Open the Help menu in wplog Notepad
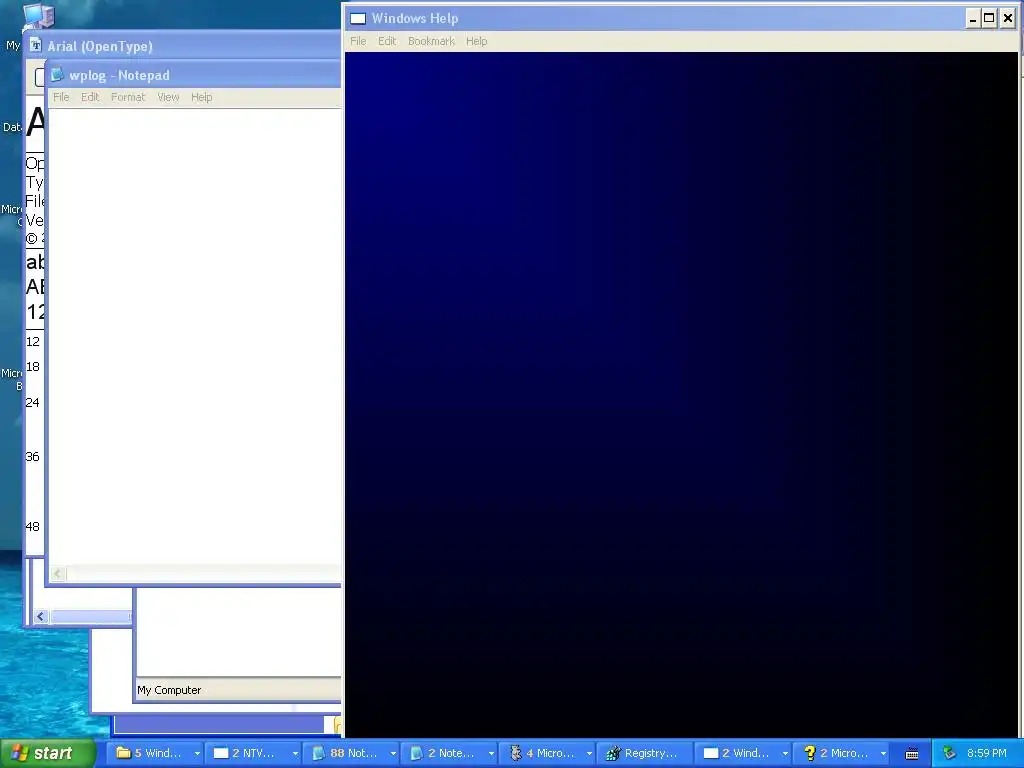The width and height of the screenshot is (1024, 768). [202, 97]
